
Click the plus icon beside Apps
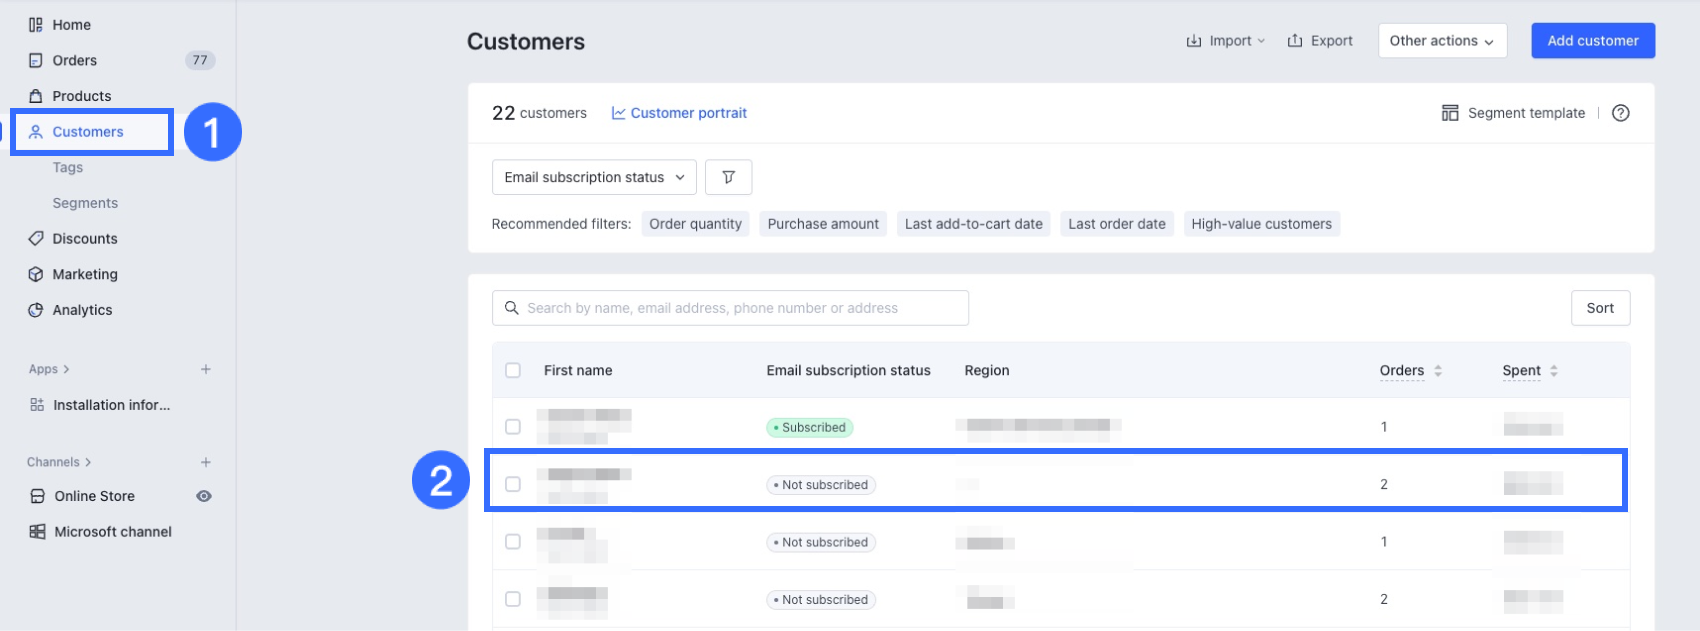pos(206,369)
